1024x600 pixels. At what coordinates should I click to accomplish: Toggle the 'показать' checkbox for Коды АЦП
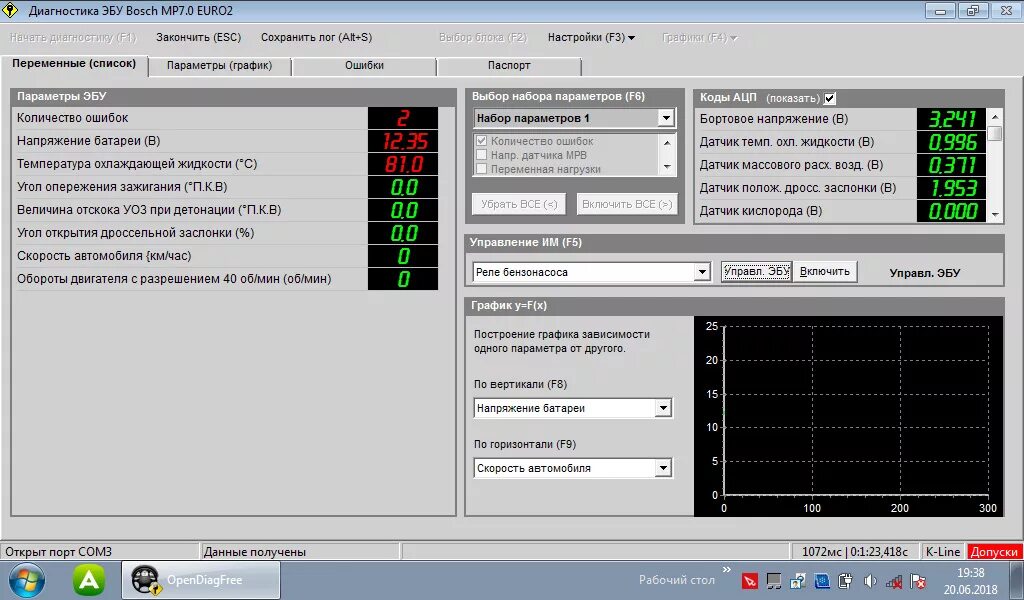pos(829,99)
